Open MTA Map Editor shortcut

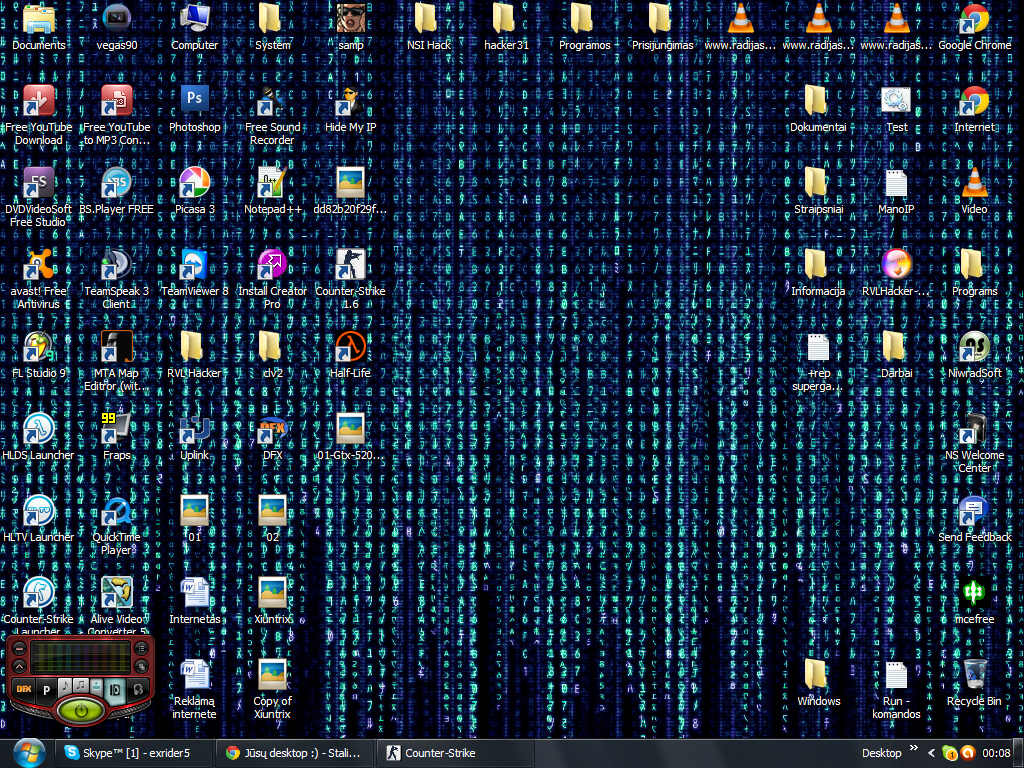[116, 361]
